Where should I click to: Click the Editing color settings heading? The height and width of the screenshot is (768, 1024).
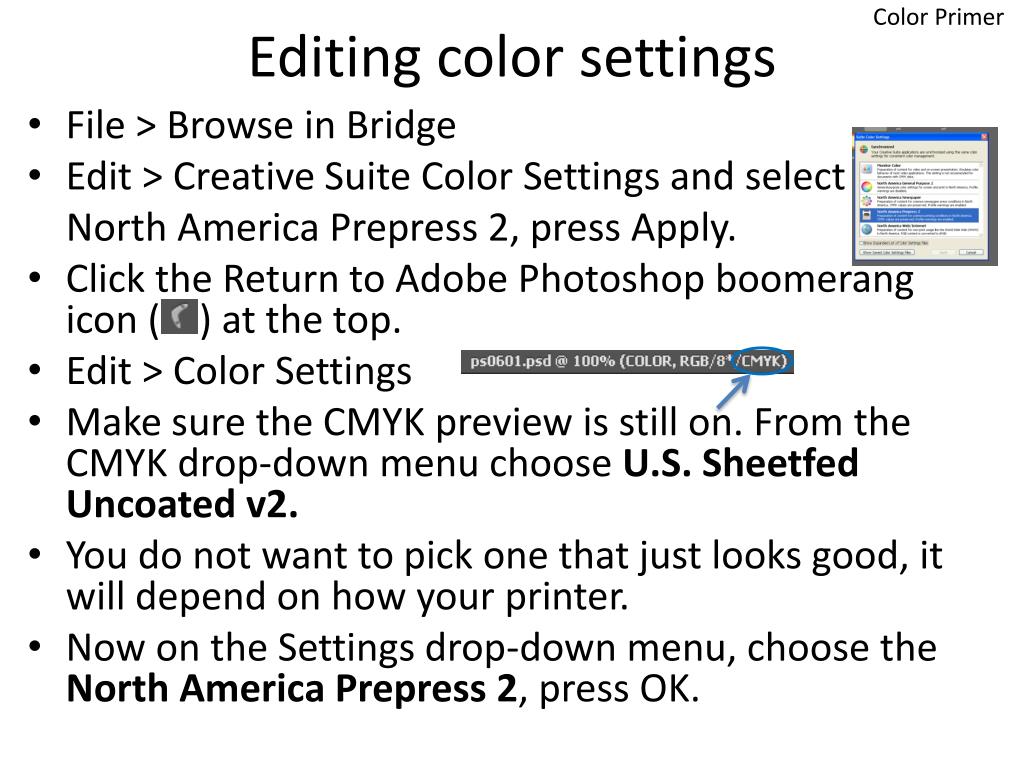[x=512, y=57]
